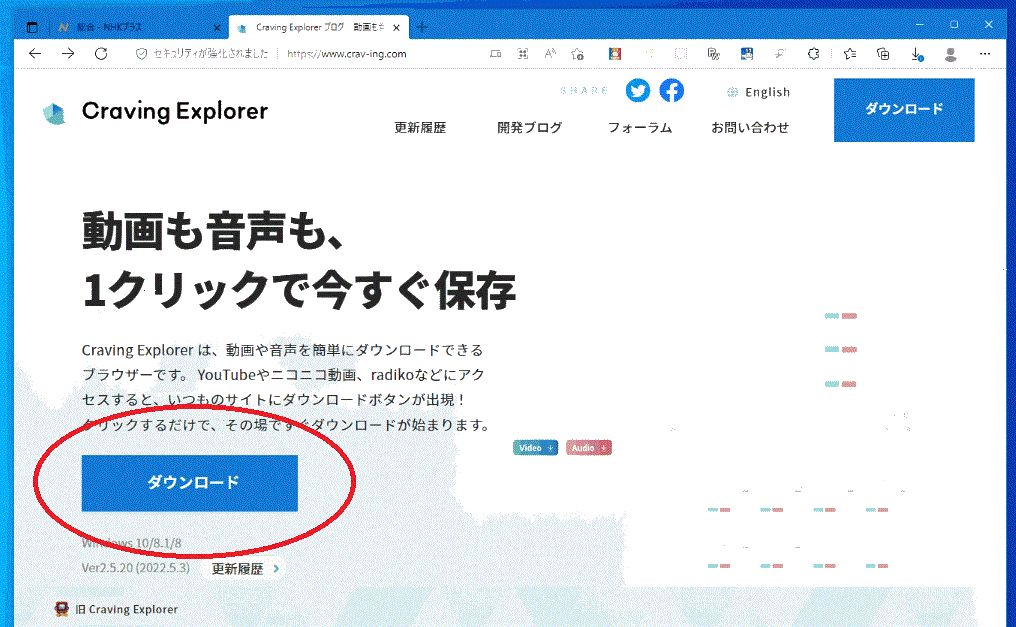Go back using the browser back arrow
The image size is (1016, 627).
[x=35, y=54]
